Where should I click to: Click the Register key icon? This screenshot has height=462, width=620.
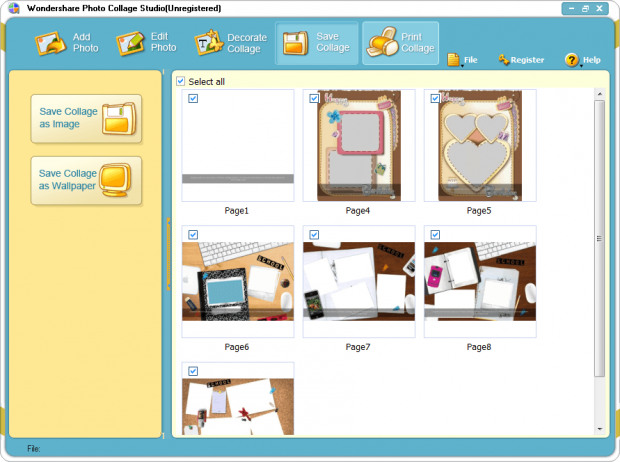click(503, 60)
